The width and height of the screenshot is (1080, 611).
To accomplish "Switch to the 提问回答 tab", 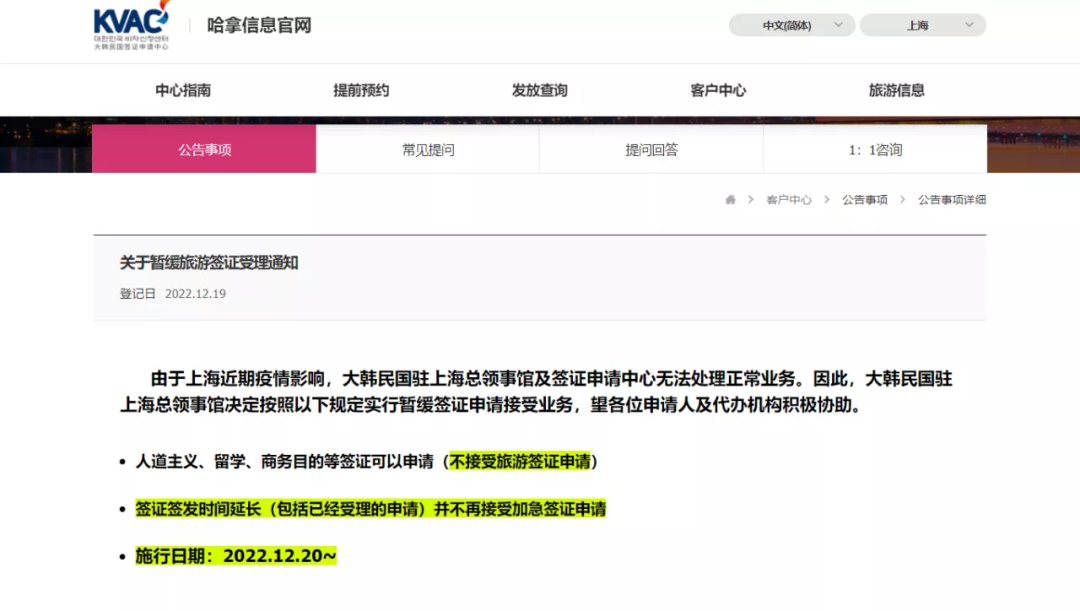I will coord(650,149).
